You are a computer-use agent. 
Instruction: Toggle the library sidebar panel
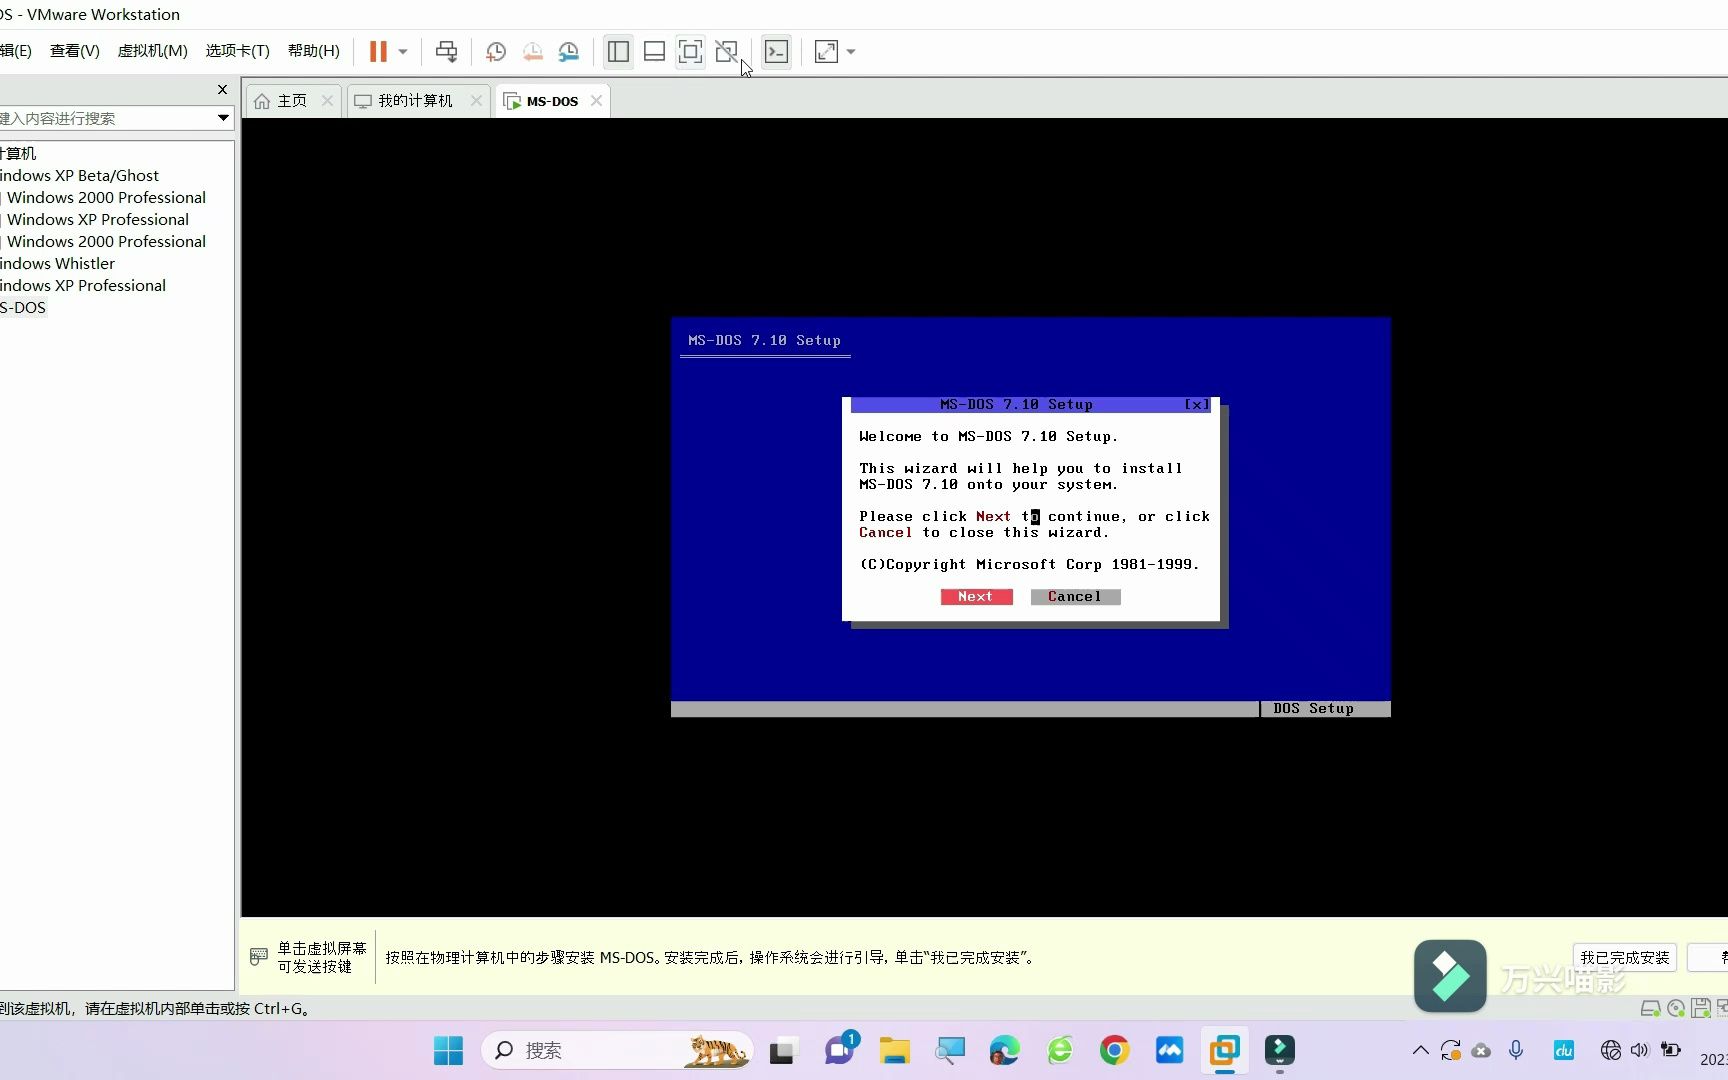pyautogui.click(x=617, y=51)
